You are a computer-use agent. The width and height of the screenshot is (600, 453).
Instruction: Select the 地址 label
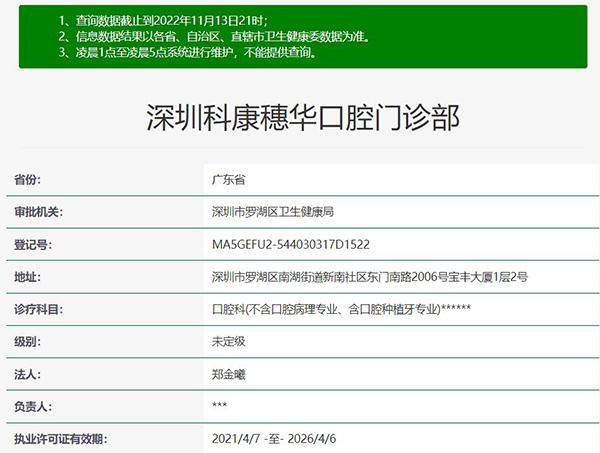(27, 277)
